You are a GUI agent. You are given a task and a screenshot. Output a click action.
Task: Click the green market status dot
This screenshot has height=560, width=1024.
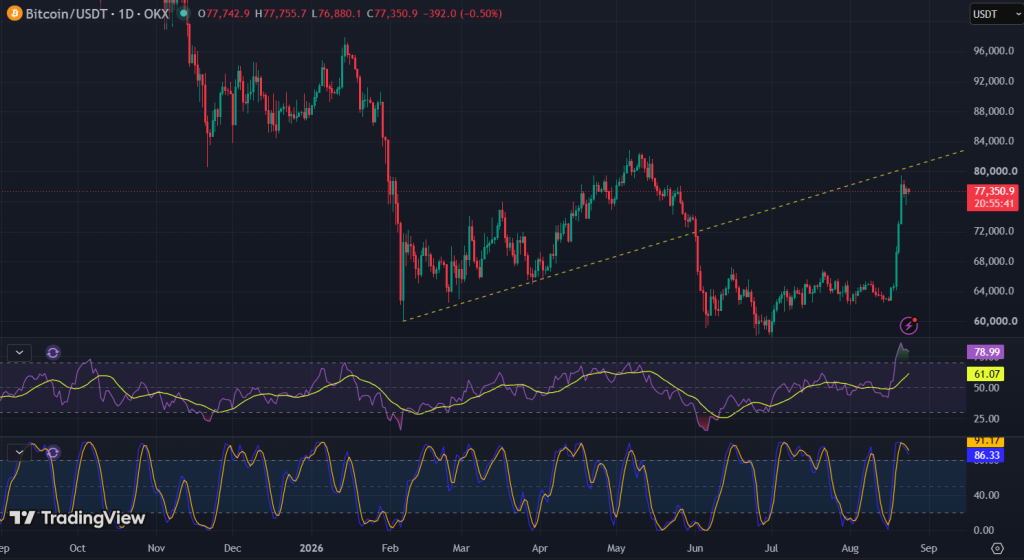(x=184, y=13)
